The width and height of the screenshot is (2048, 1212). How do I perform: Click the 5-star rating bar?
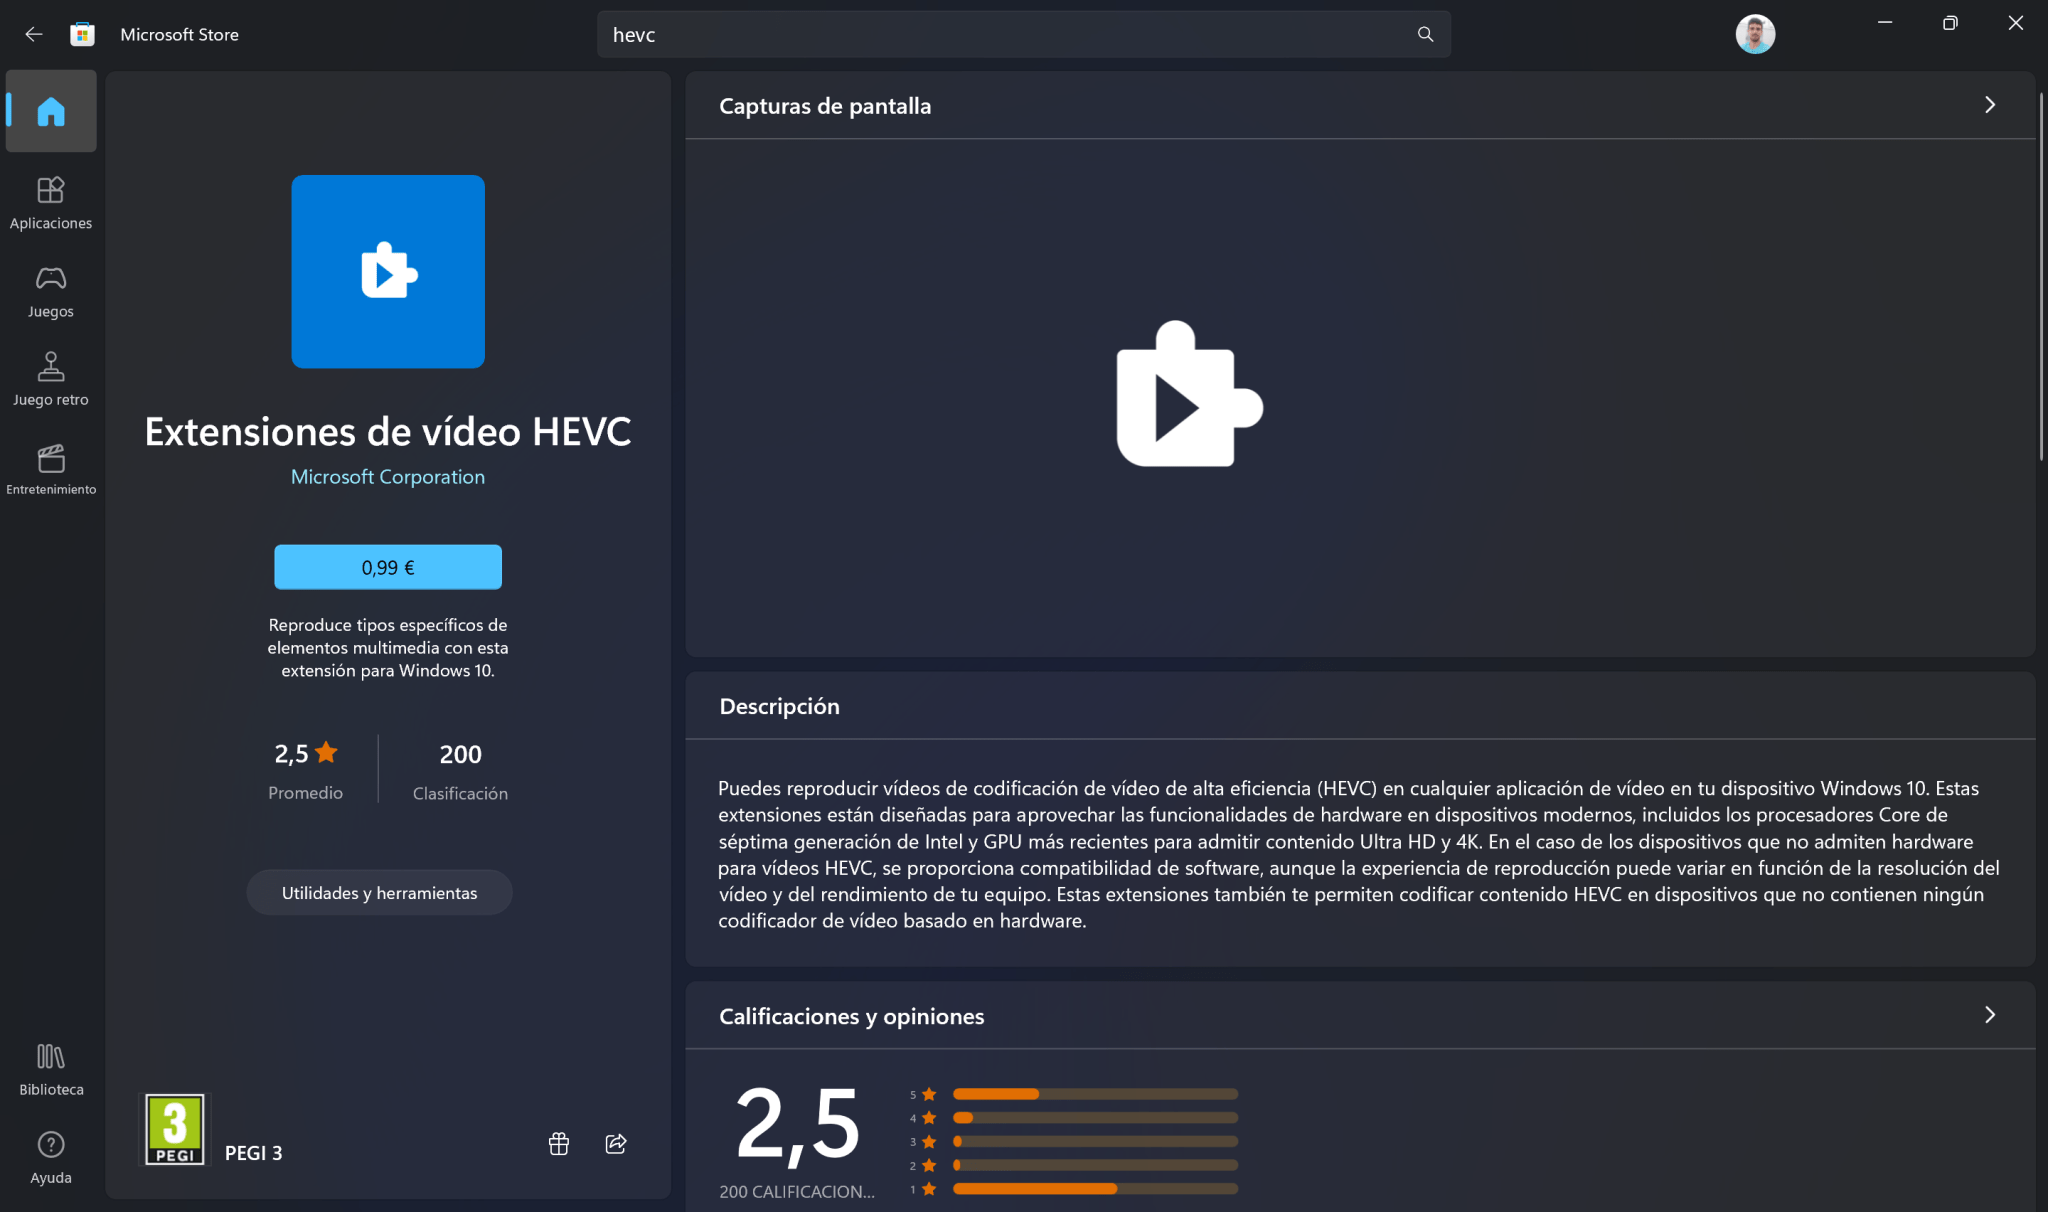pos(1095,1094)
